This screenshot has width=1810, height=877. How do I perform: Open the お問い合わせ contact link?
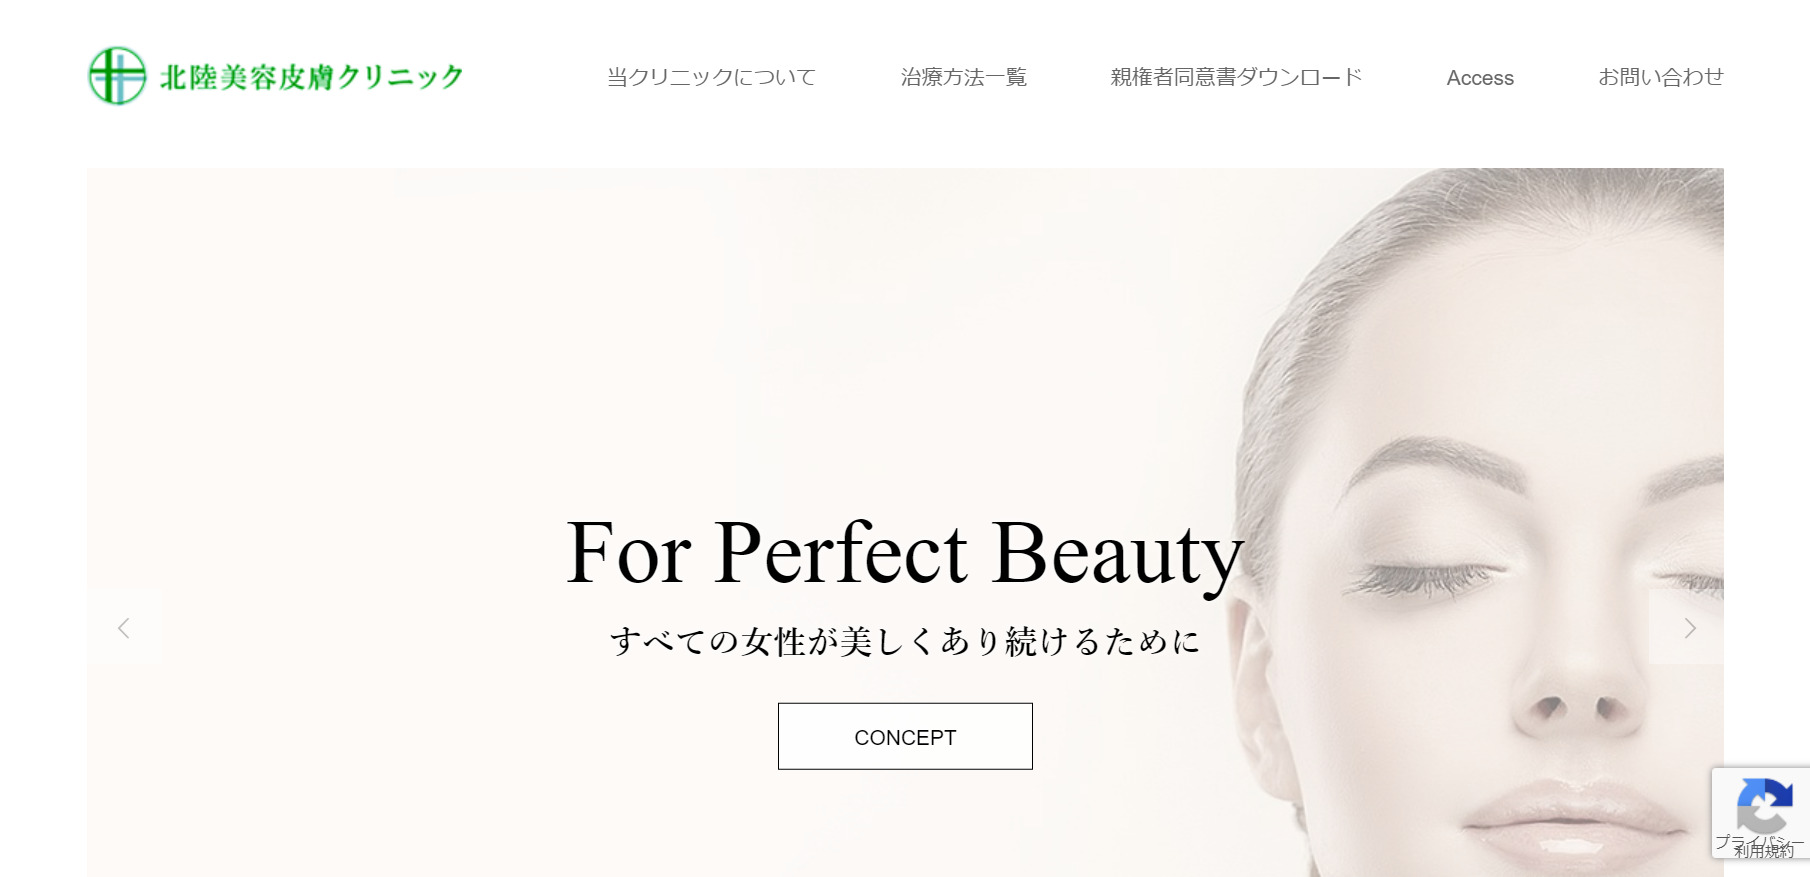tap(1661, 77)
